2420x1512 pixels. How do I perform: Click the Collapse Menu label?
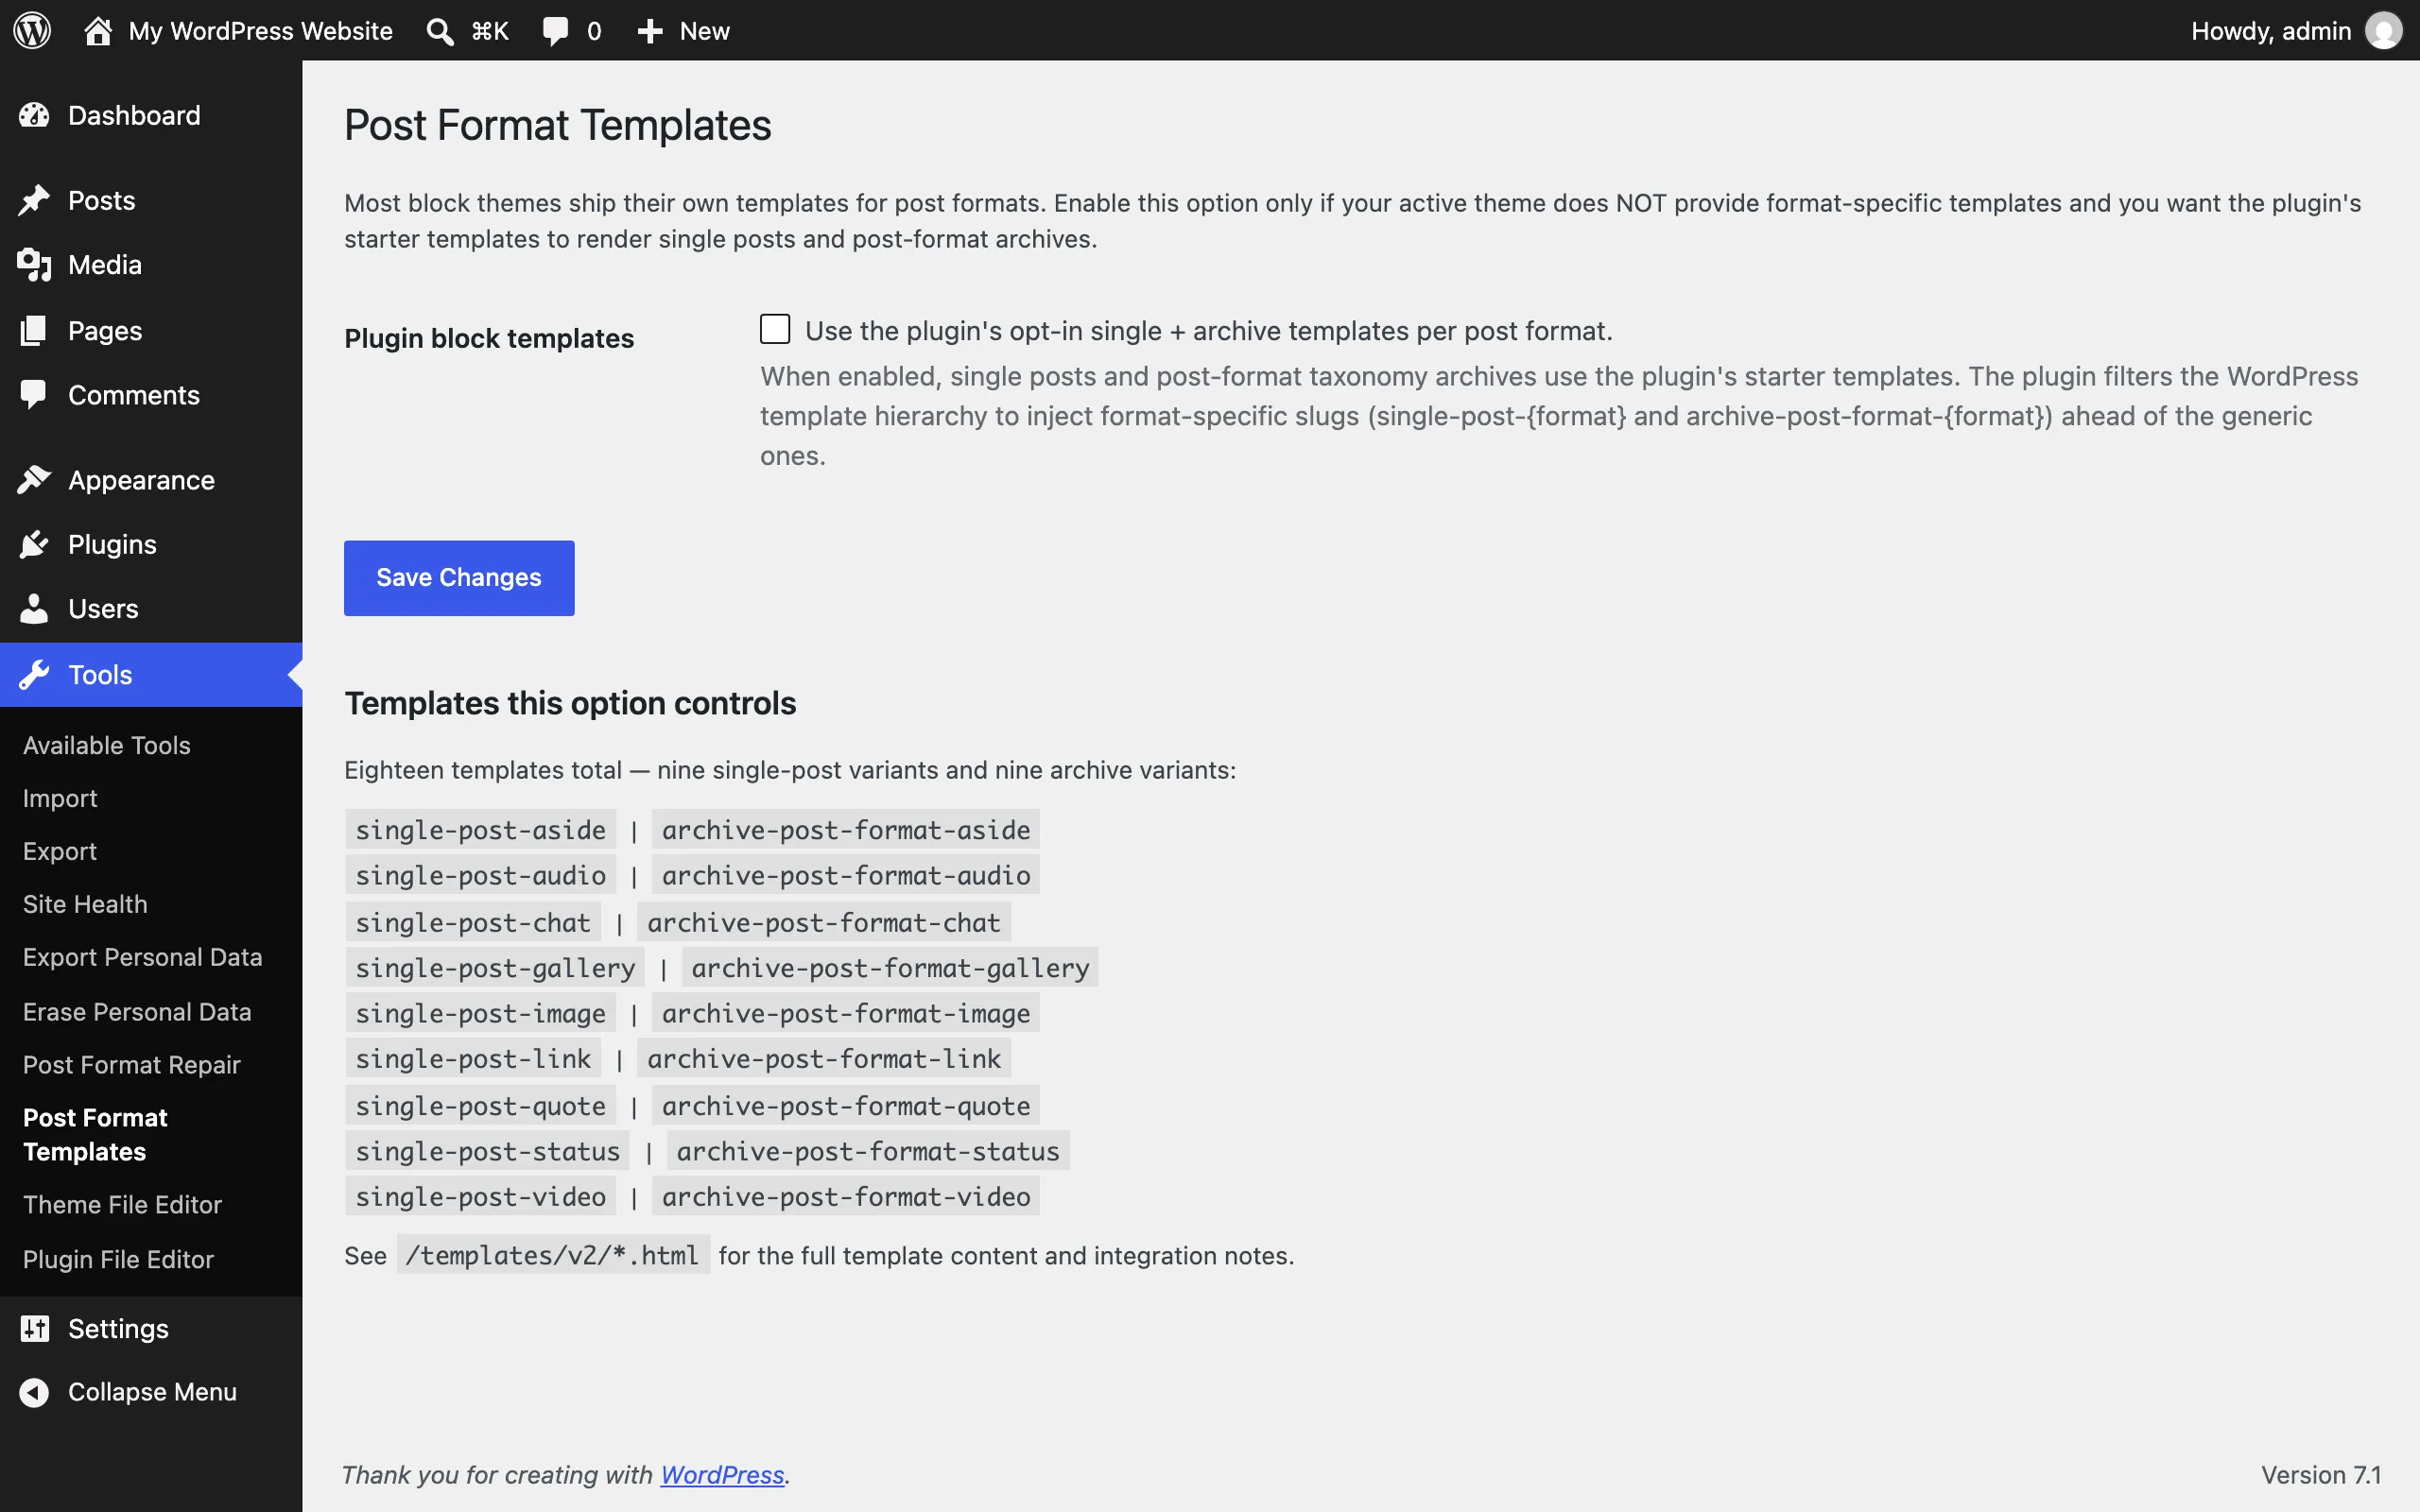[152, 1392]
